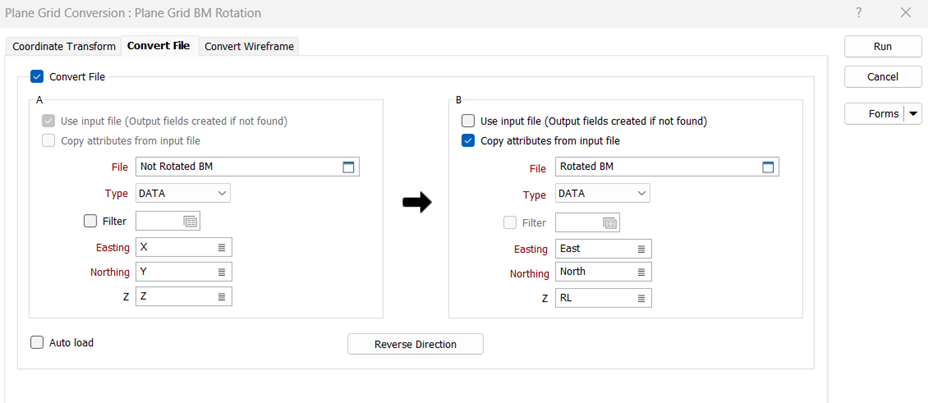Screen dimensions: 928x403
Task: Switch to Convert Wireframe tab
Action: coord(249,46)
